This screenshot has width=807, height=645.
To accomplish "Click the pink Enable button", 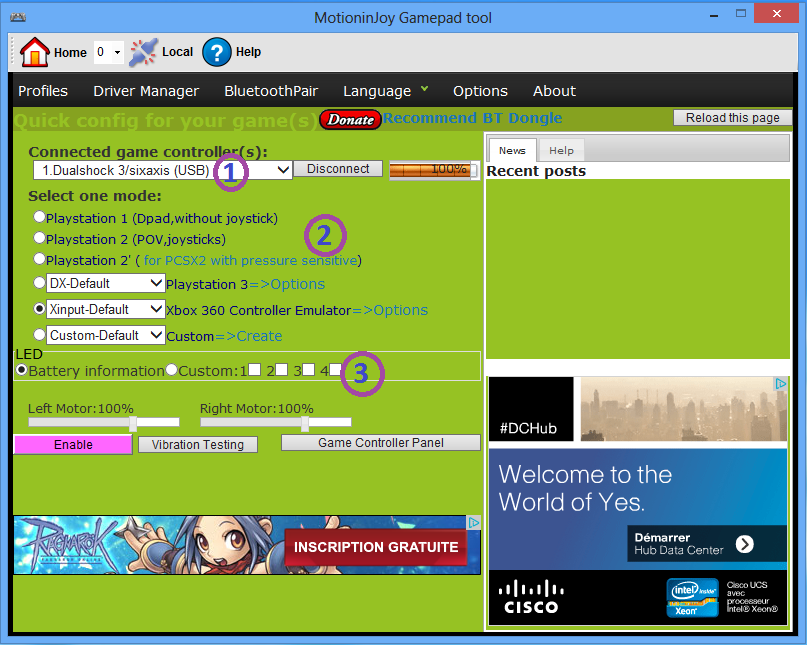I will pyautogui.click(x=73, y=445).
